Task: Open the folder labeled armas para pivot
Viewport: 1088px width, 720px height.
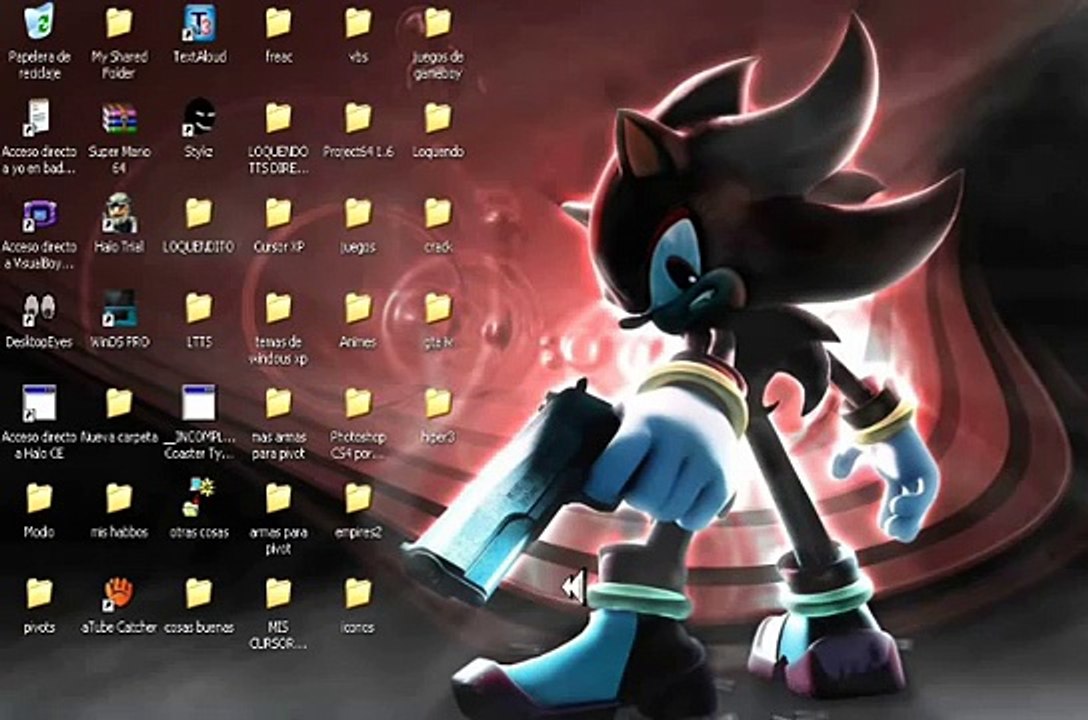Action: click(x=278, y=497)
